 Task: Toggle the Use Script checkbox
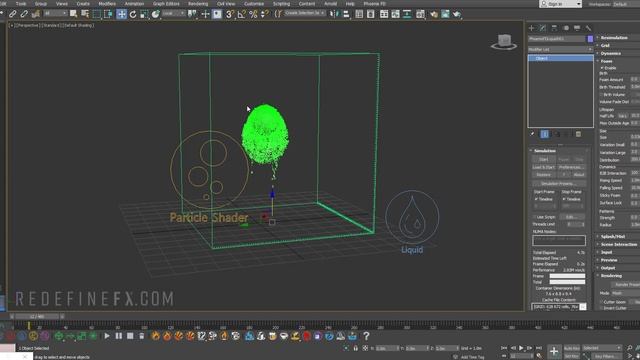coord(535,217)
